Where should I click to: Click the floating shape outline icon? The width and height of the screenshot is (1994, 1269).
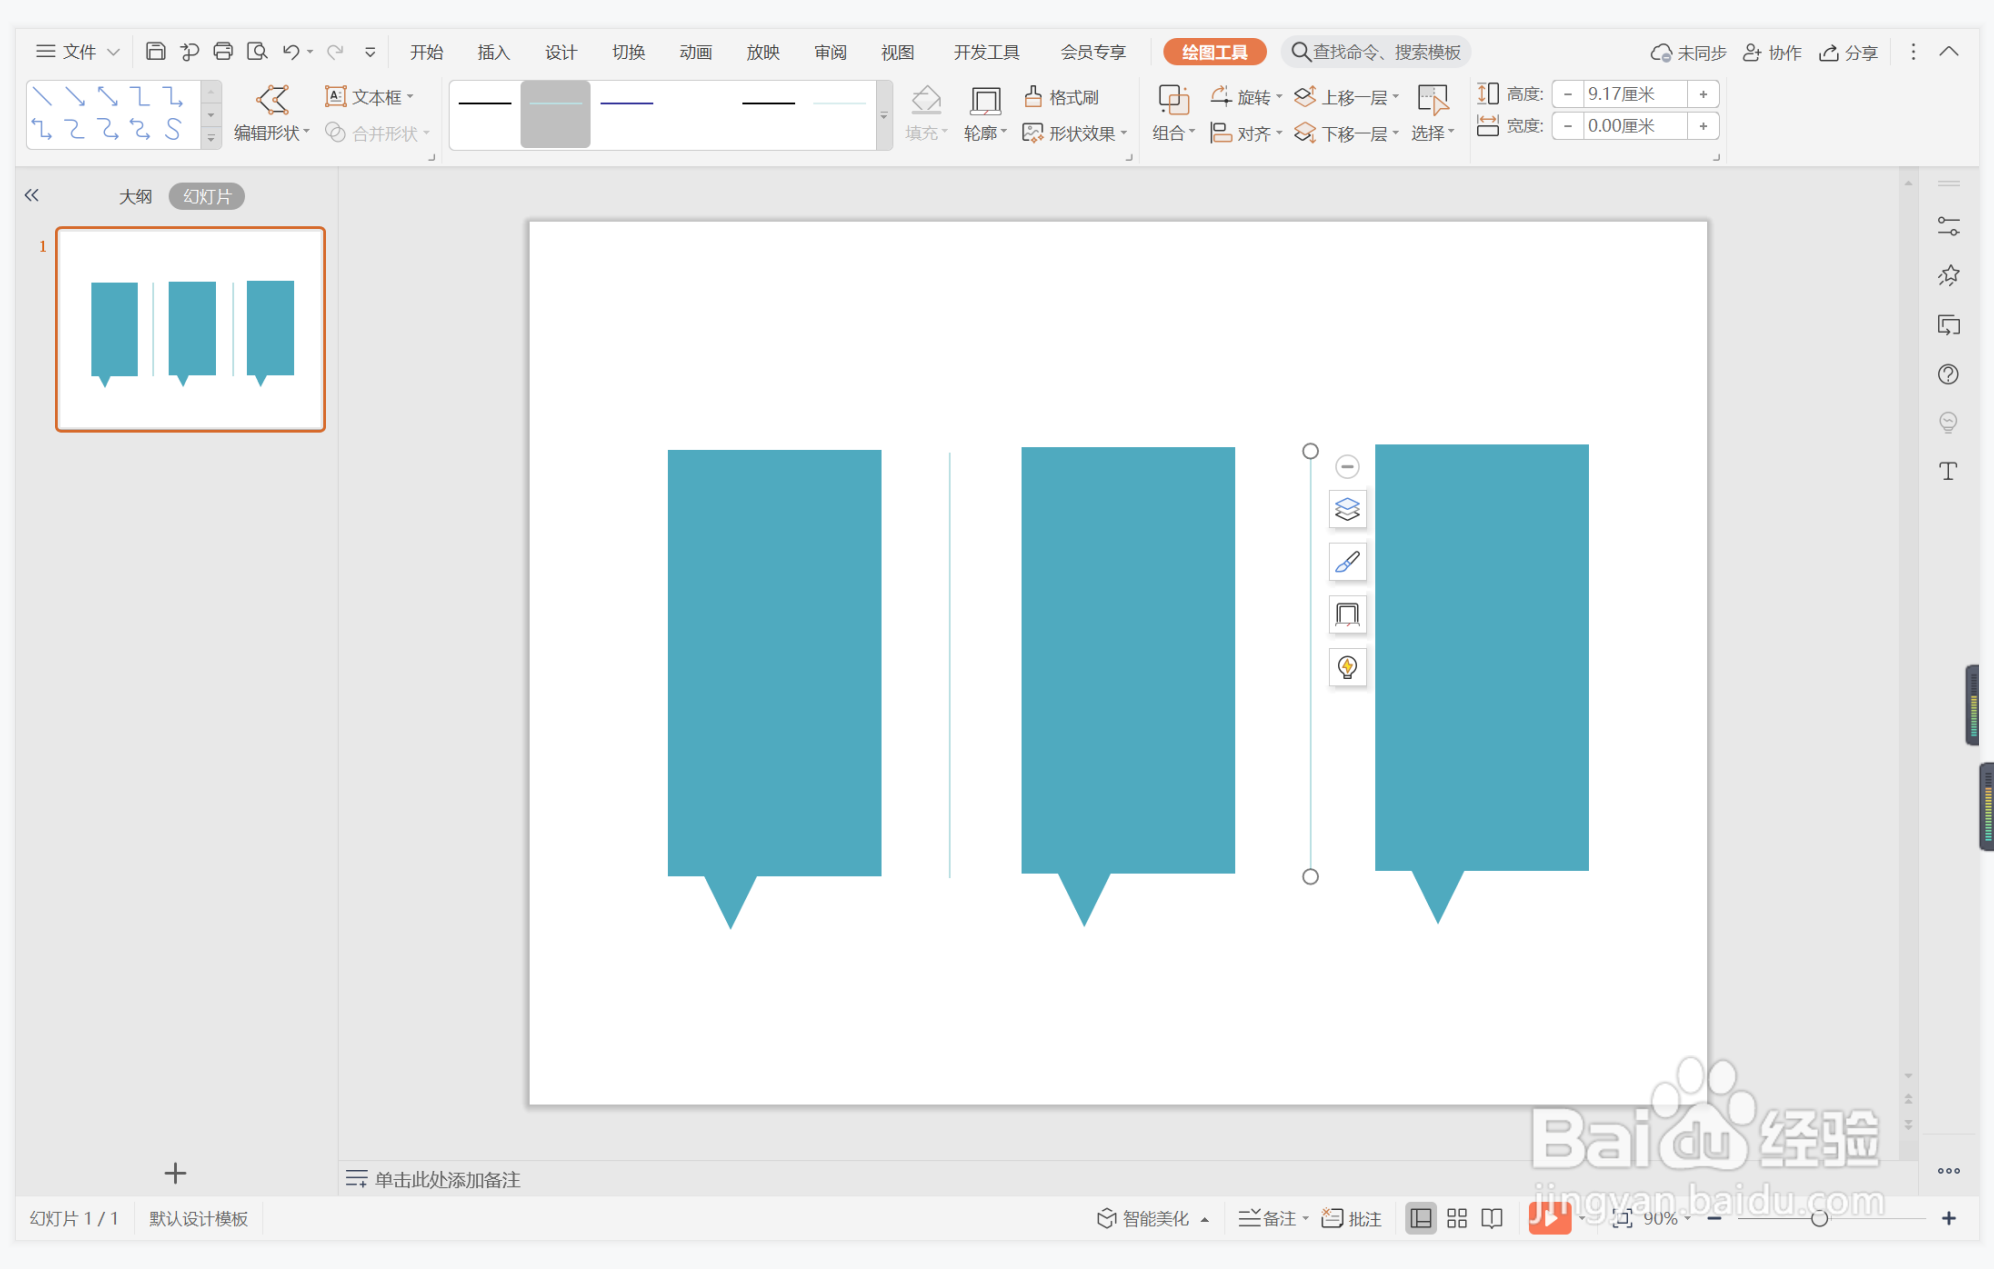1347,614
